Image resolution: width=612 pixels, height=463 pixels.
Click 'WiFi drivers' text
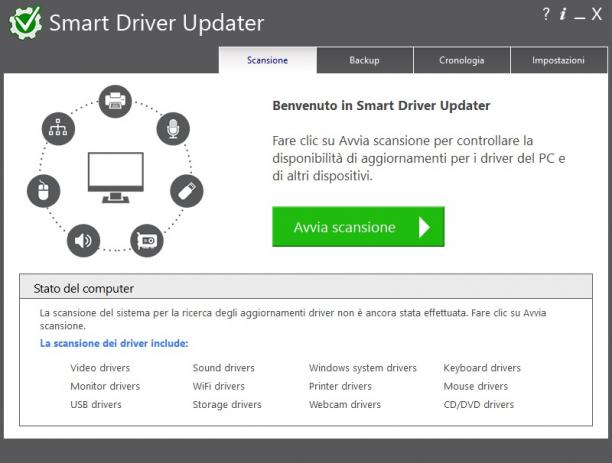[219, 386]
